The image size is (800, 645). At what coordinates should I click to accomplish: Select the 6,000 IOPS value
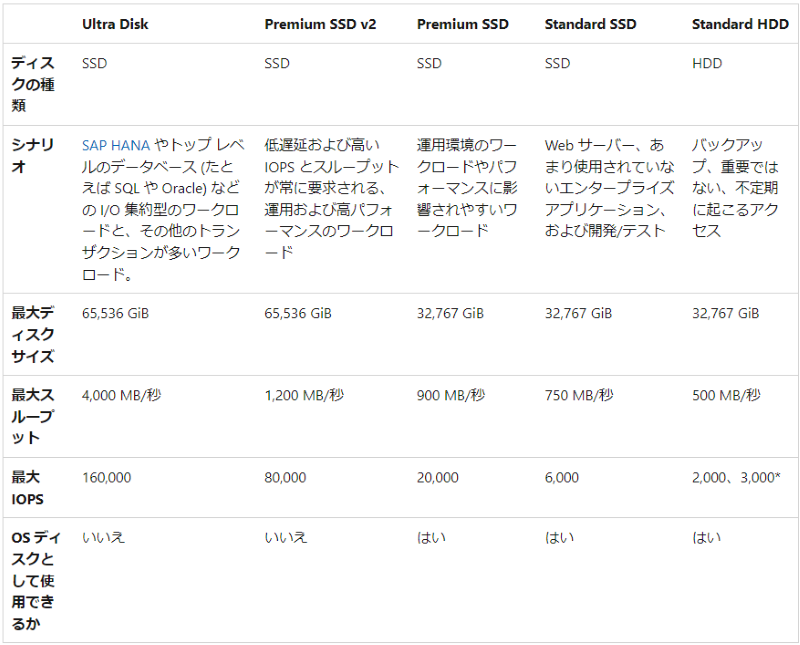pos(562,478)
